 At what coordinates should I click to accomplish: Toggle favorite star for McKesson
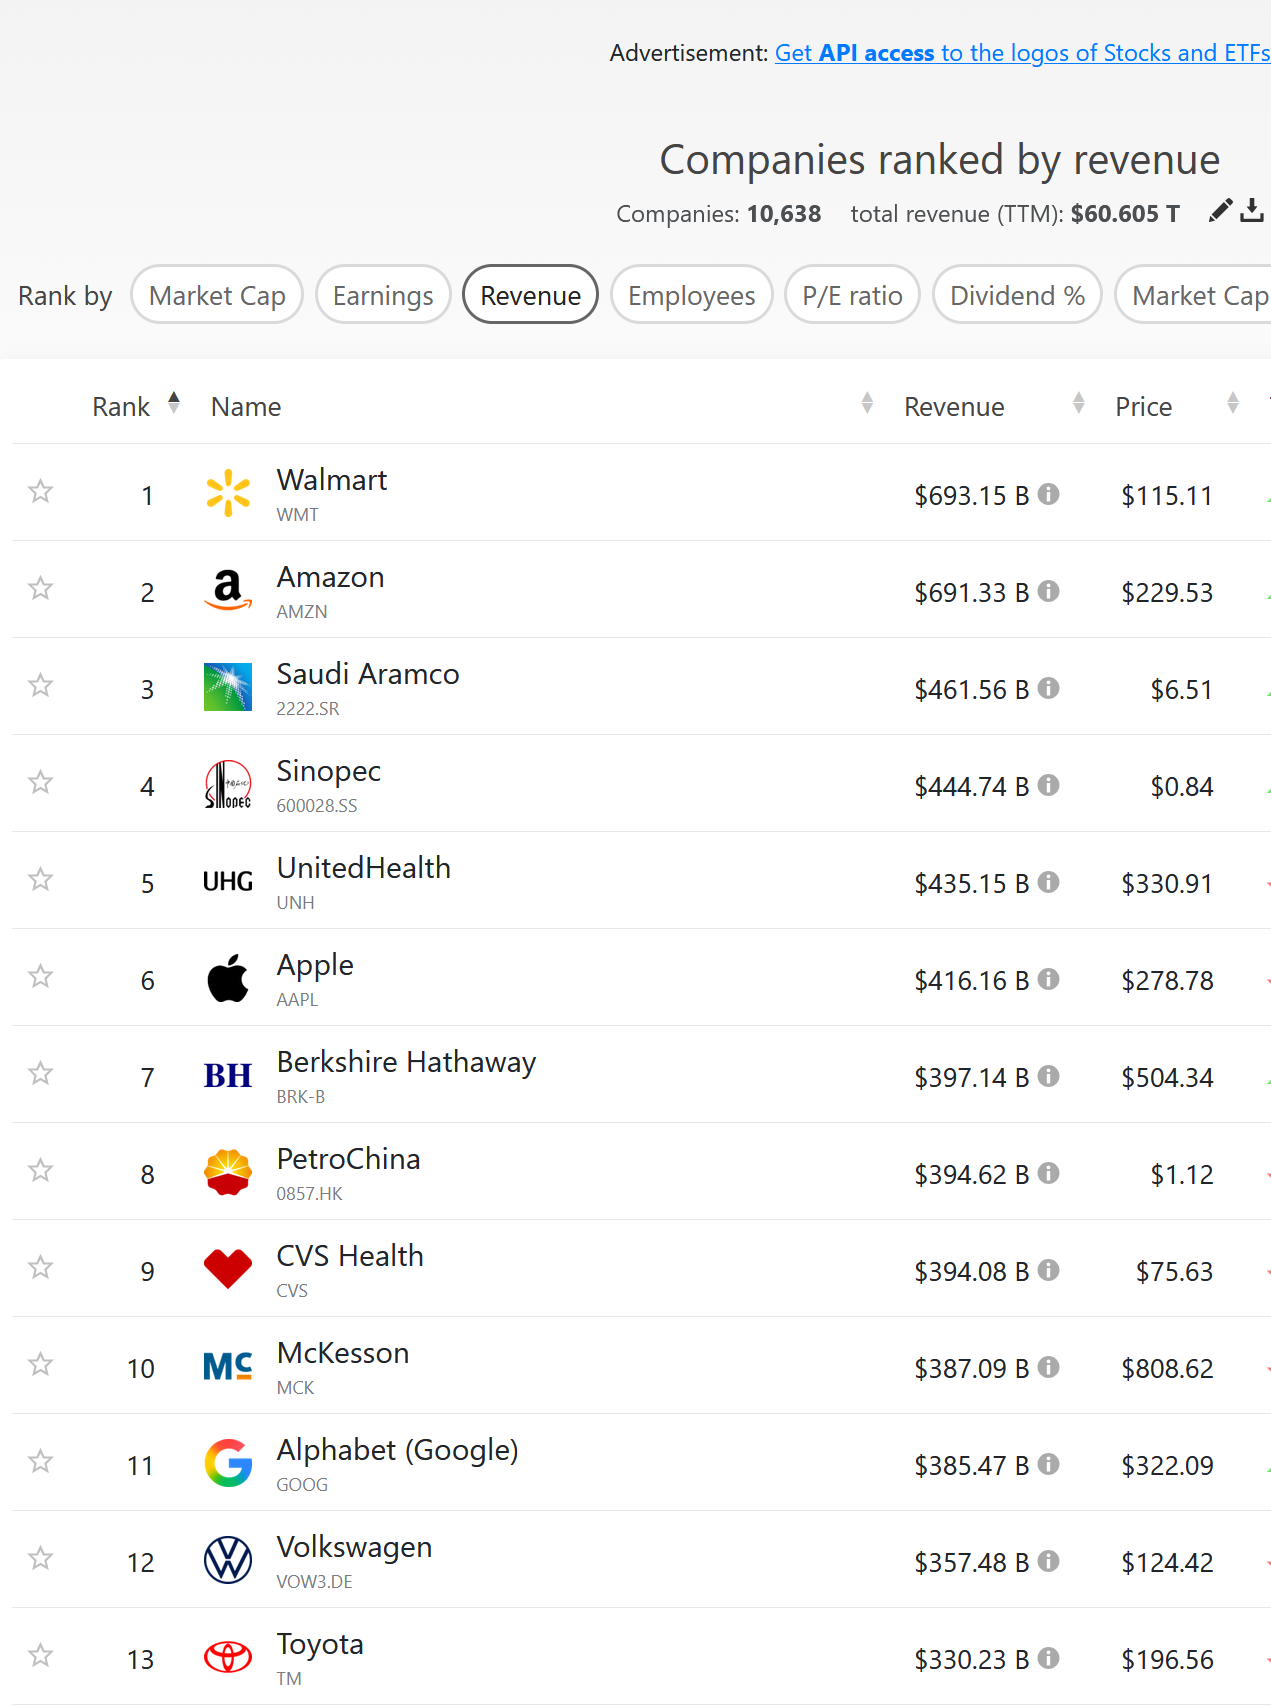(x=40, y=1364)
